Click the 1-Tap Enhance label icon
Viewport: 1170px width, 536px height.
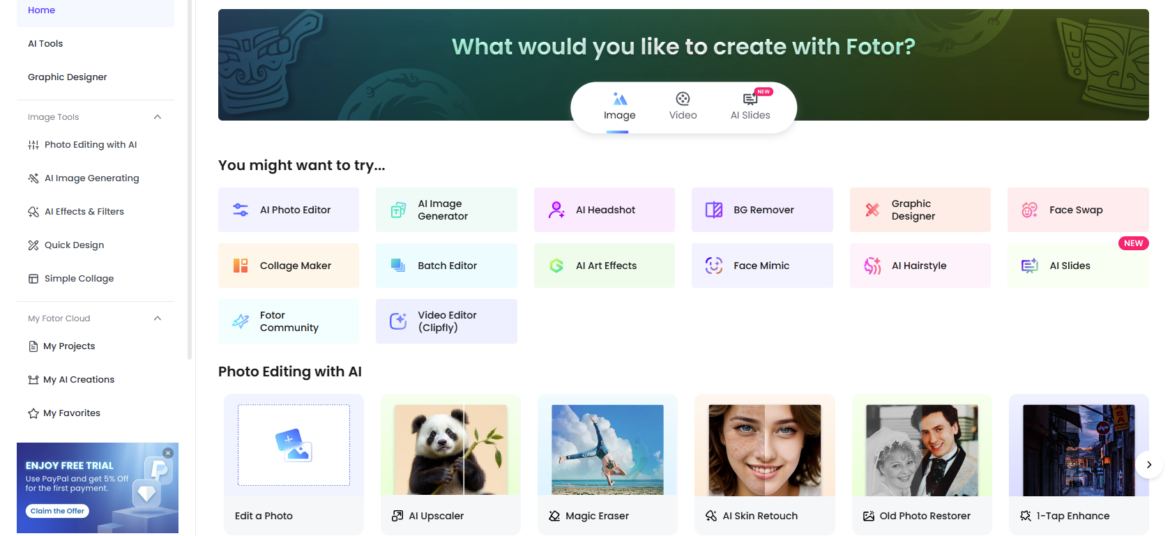(x=1025, y=516)
